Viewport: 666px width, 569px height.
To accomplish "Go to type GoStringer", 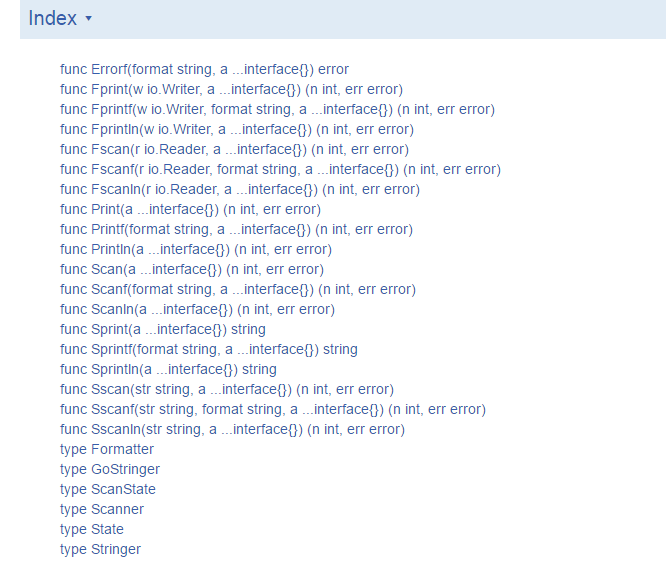I will (110, 469).
